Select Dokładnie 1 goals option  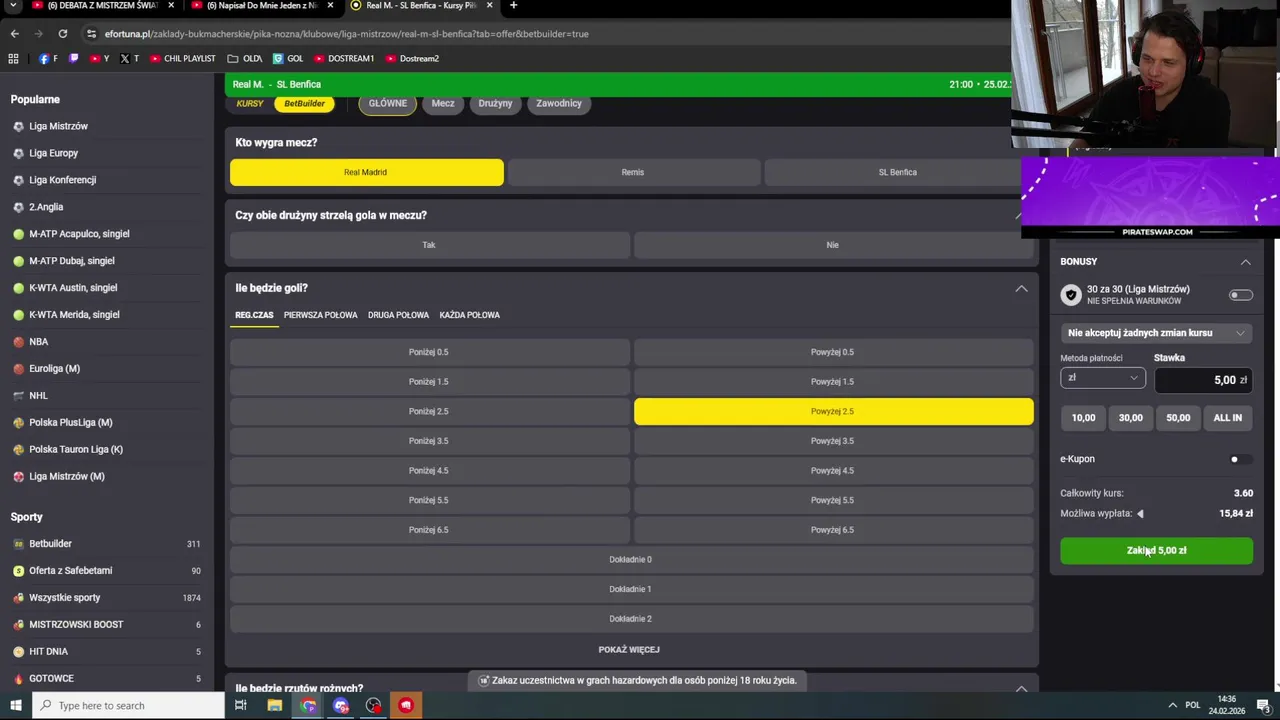(x=631, y=590)
